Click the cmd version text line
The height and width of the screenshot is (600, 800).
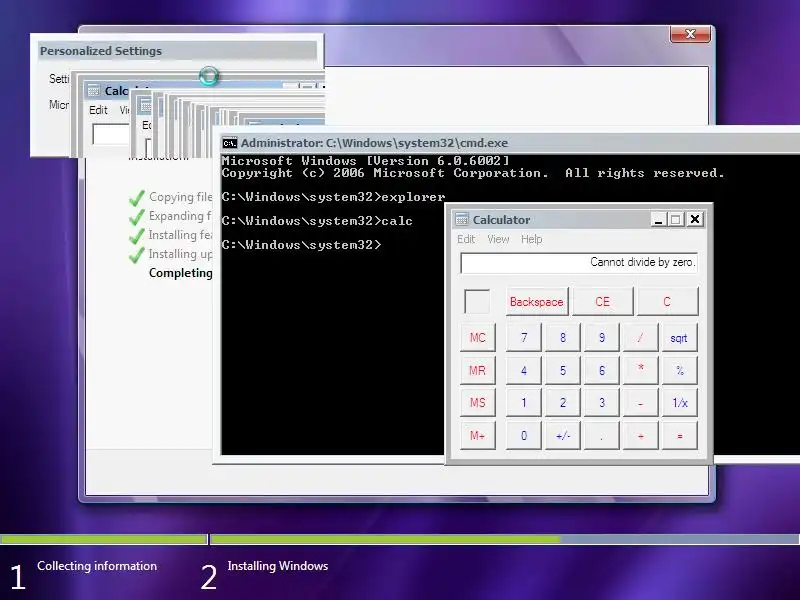click(x=365, y=161)
